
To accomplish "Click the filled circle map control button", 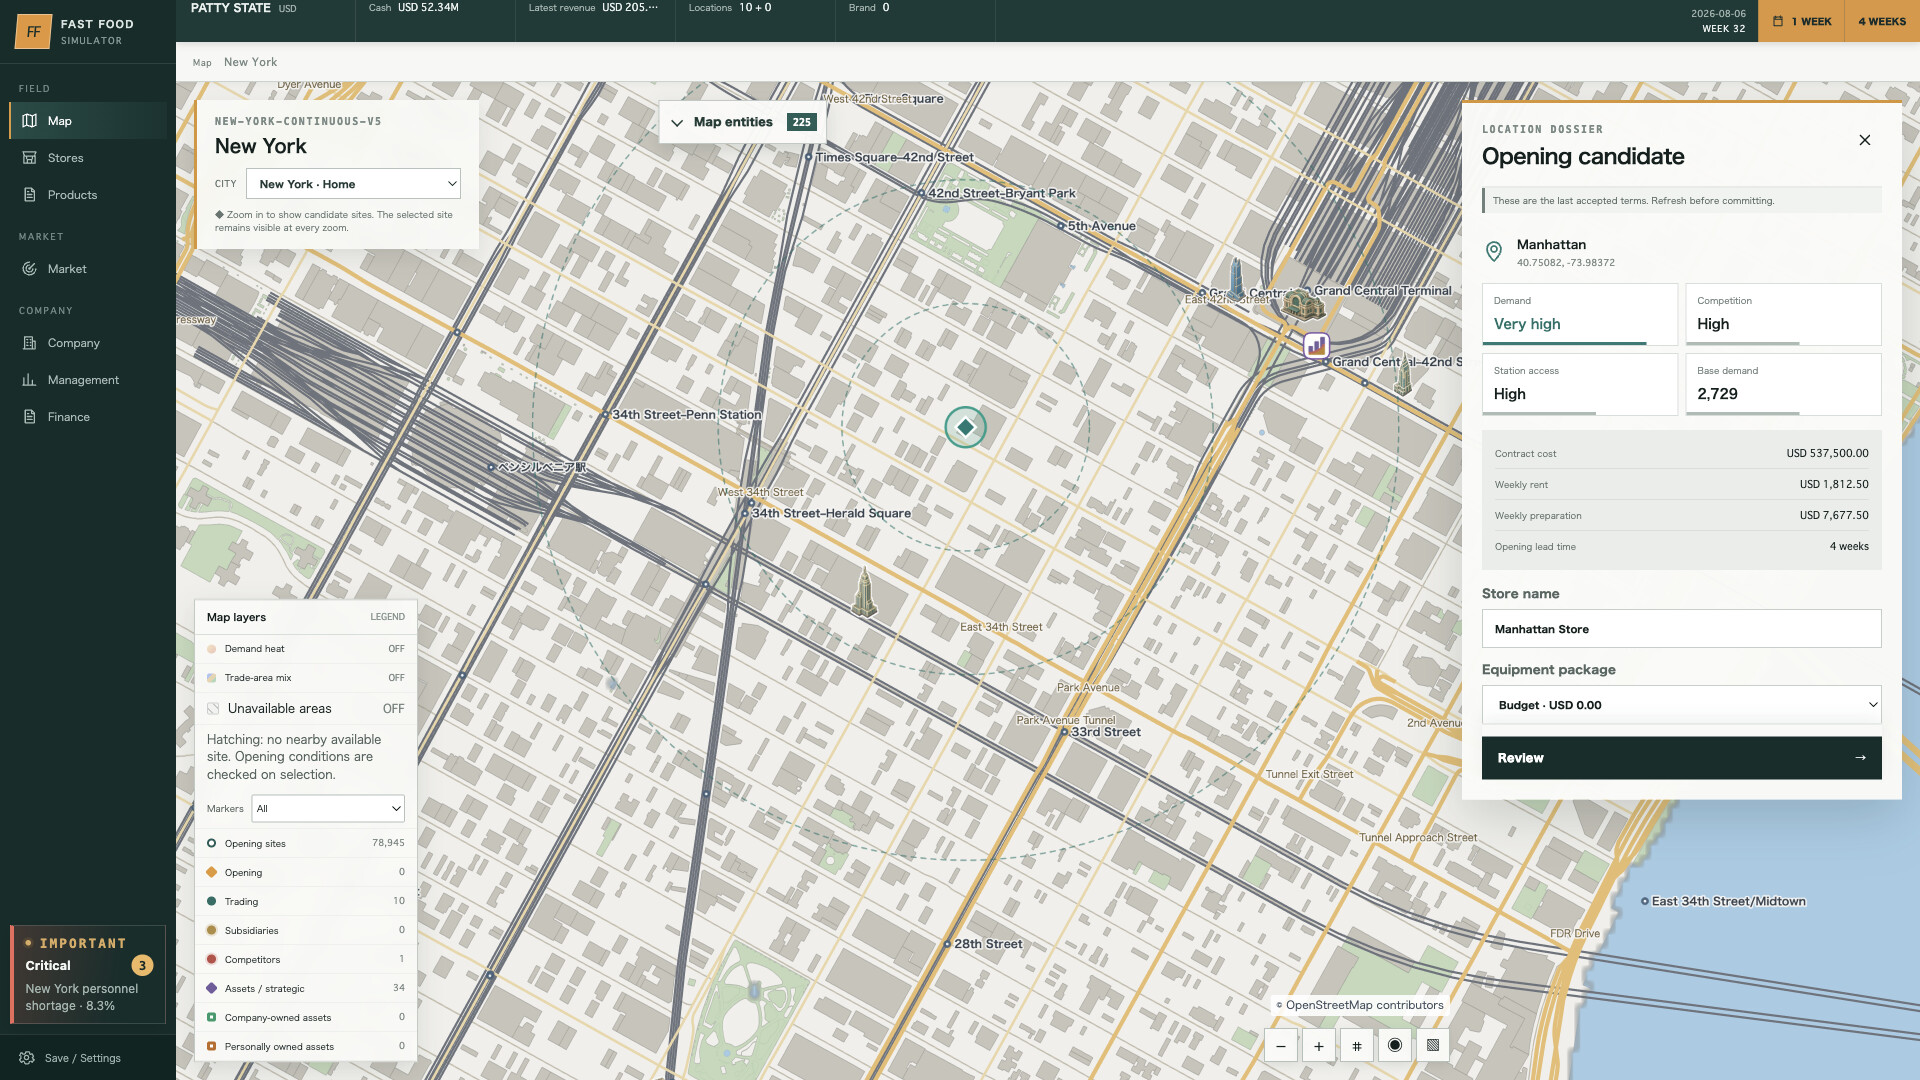I will tap(1395, 1046).
